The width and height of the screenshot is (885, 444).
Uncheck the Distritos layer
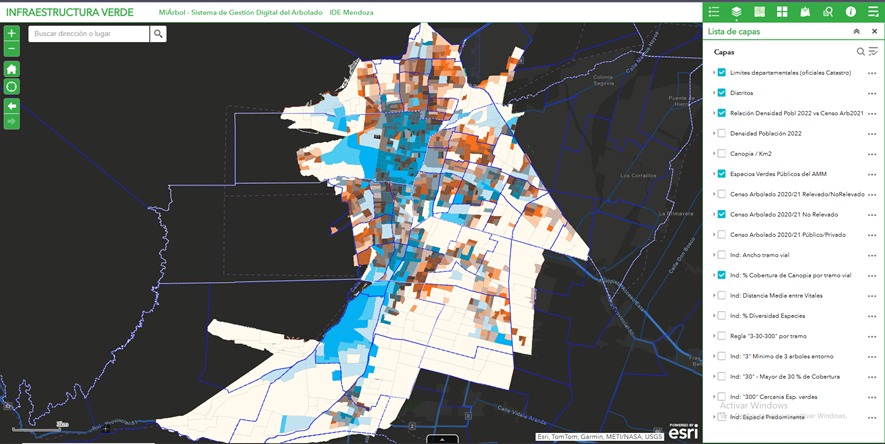coord(722,93)
